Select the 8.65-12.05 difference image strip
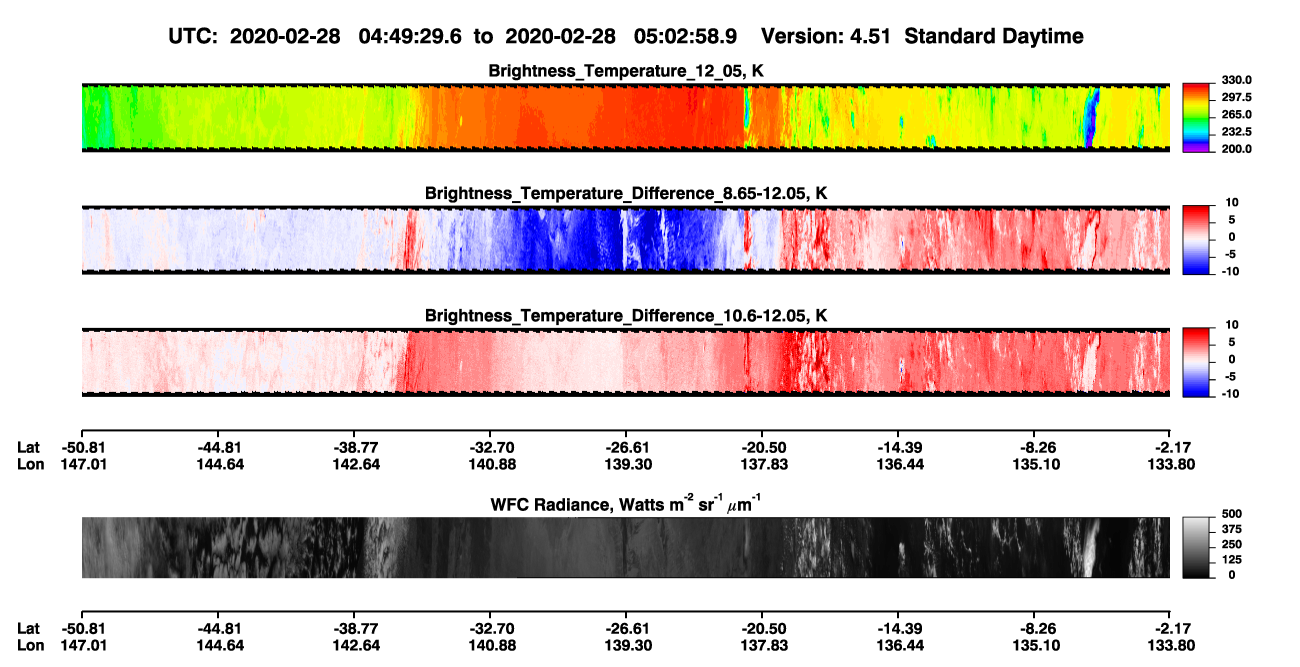1300x667 pixels. pos(625,240)
